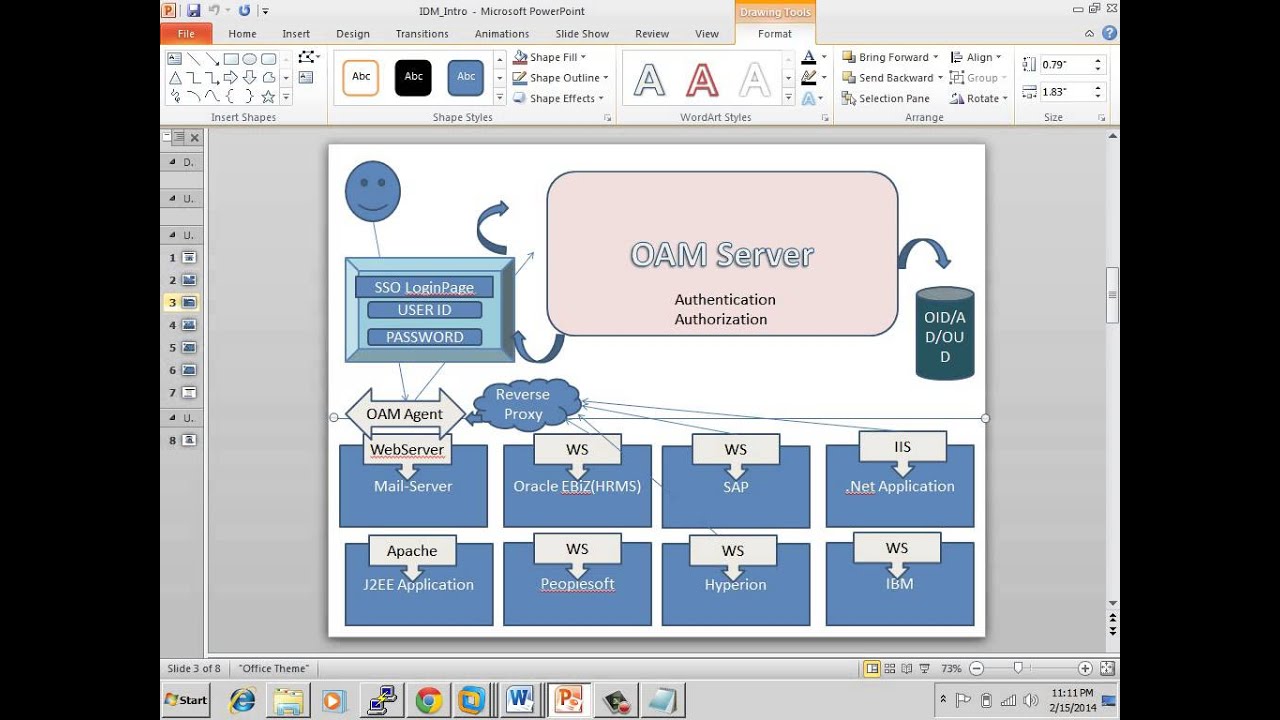This screenshot has width=1280, height=720.
Task: Fit slide to current window
Action: 1107,668
